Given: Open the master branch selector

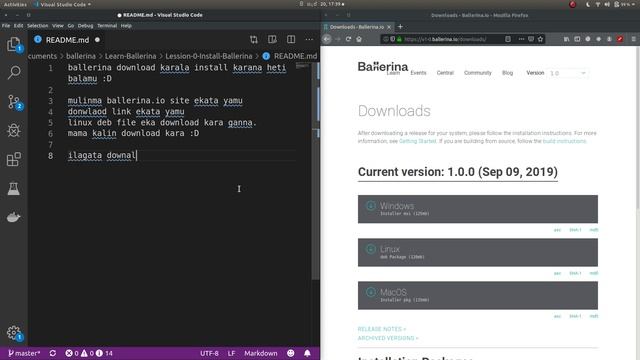Looking at the screenshot, I should click(24, 353).
